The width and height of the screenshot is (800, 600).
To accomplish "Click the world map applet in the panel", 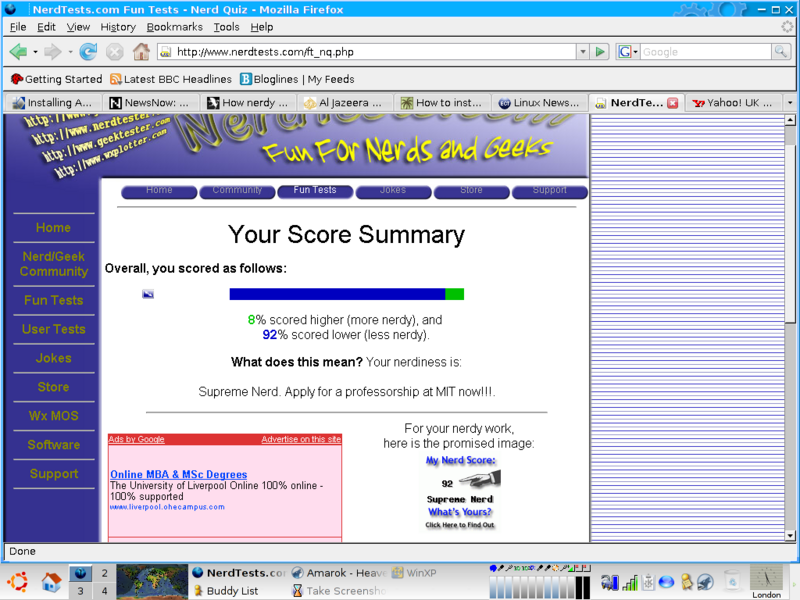I will [x=152, y=582].
